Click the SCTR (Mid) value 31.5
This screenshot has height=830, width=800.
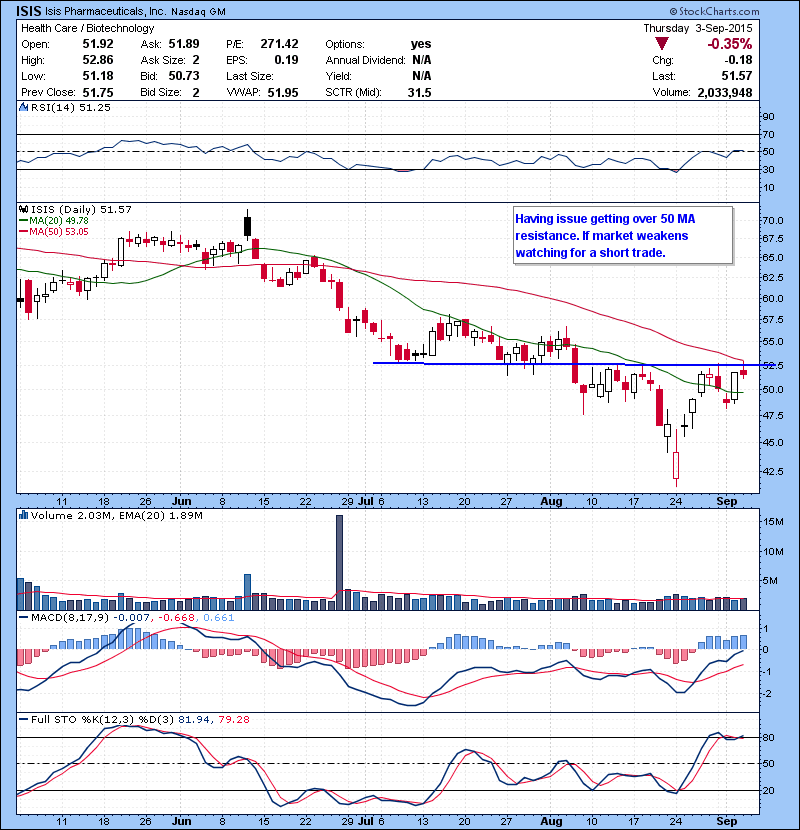pos(420,92)
